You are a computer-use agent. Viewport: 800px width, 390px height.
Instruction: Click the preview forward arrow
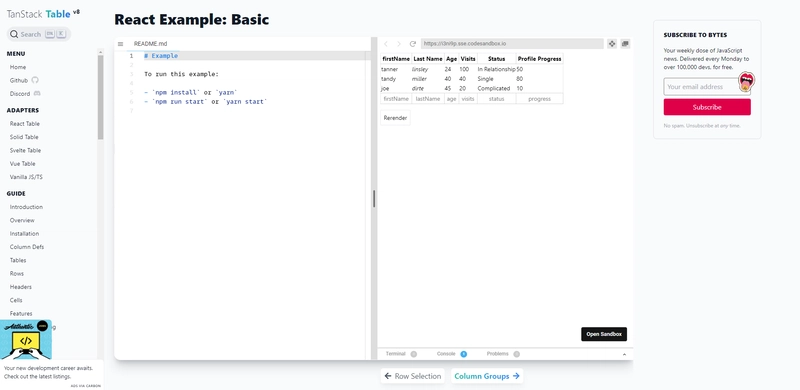click(x=399, y=44)
